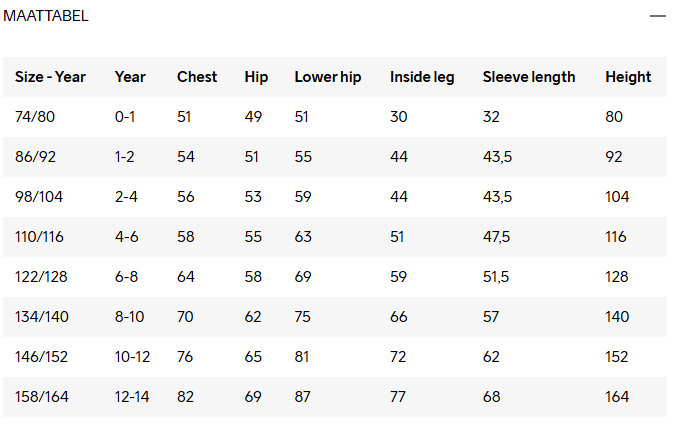
Task: Click the MAATTABEL section heading
Action: click(45, 16)
